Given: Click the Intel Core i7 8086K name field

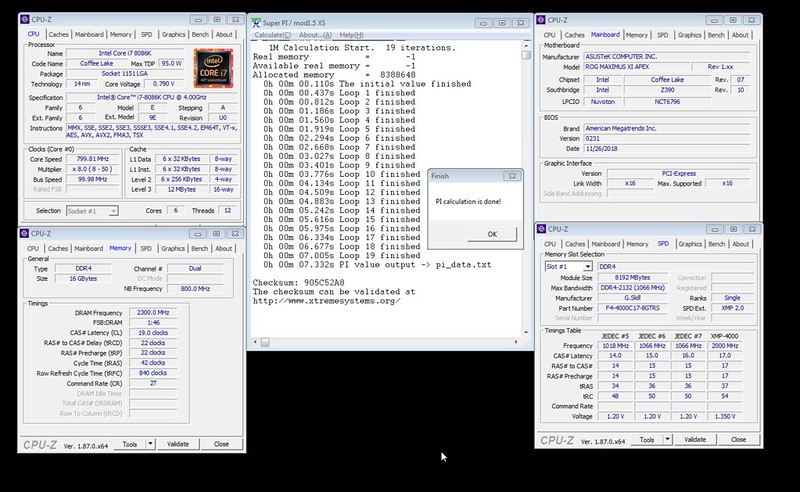Looking at the screenshot, I should pyautogui.click(x=125, y=53).
